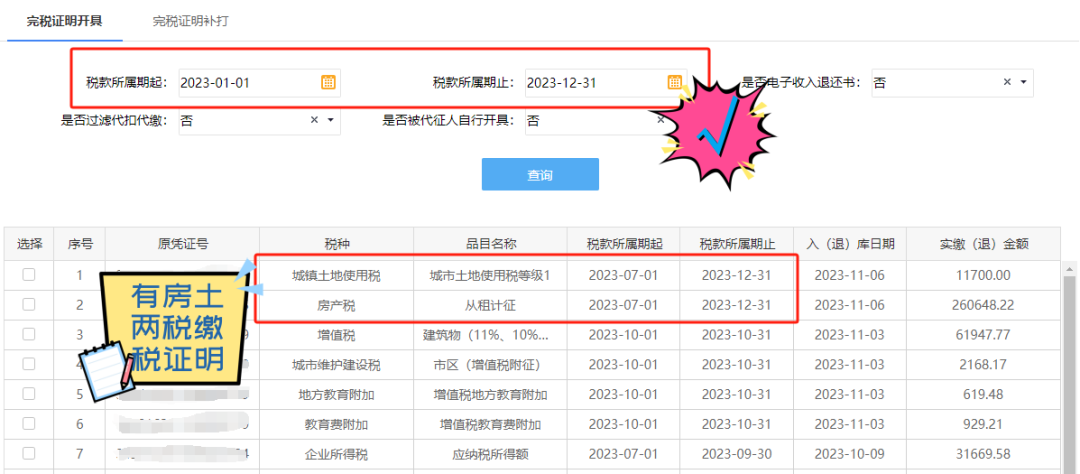This screenshot has height=474, width=1080.
Task: Clear the 是否过滤代扣代缴 selection
Action: tap(314, 120)
